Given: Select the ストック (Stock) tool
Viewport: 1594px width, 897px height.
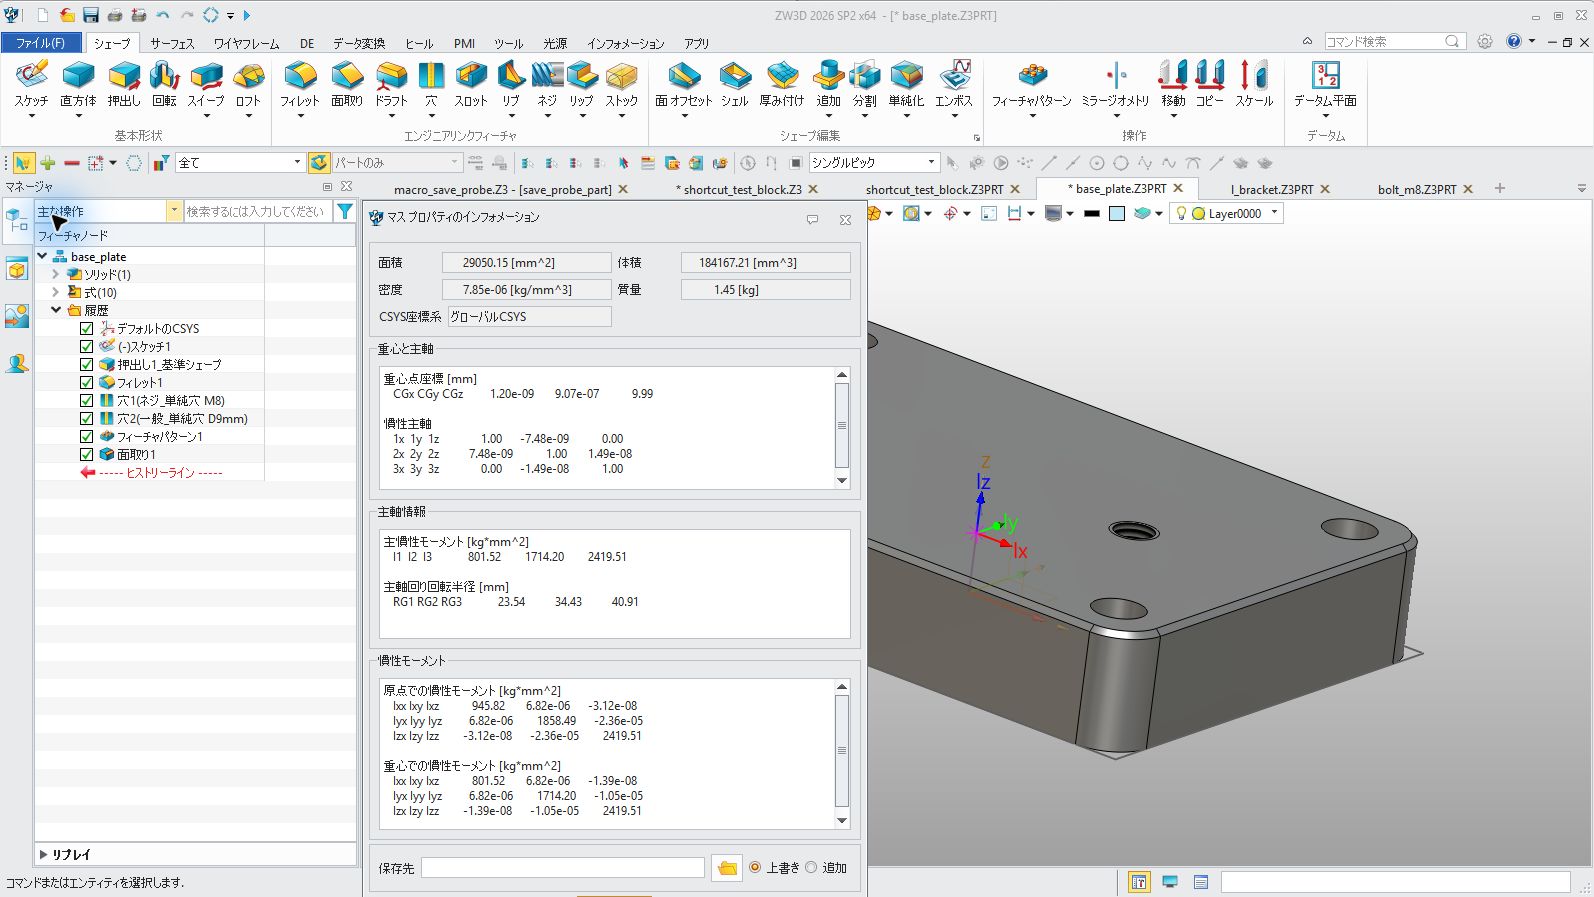Looking at the screenshot, I should click(x=621, y=84).
